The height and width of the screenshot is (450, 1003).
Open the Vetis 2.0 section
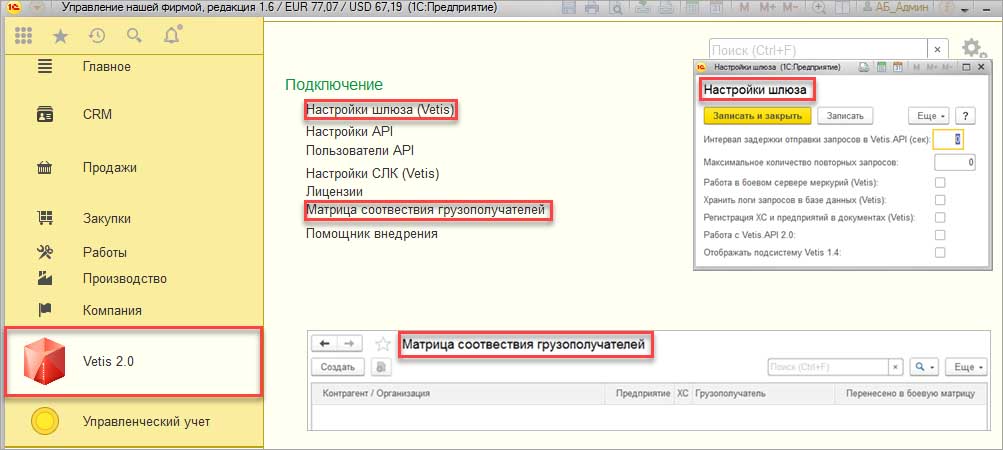133,361
